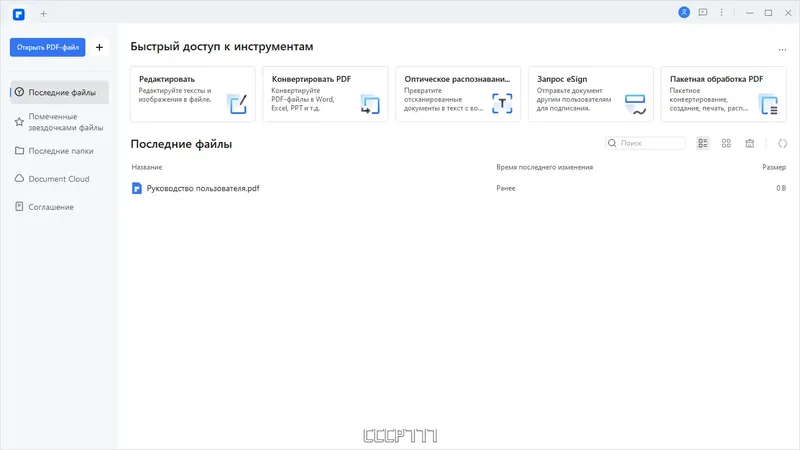Click the folder icon in sidebar
This screenshot has width=800, height=450.
[19, 151]
